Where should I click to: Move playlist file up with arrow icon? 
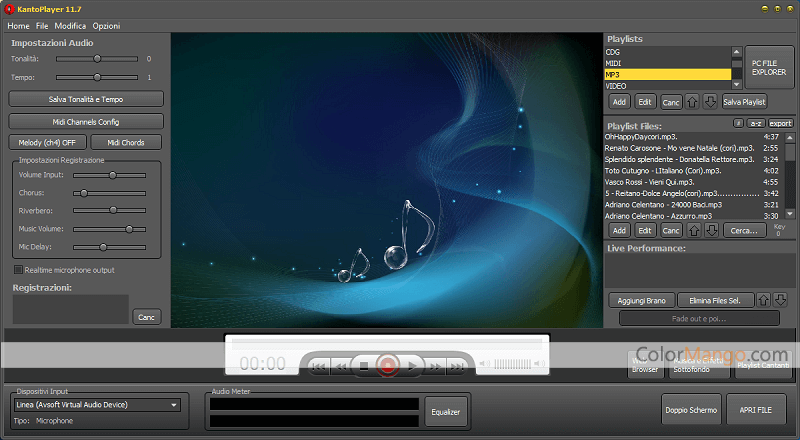coord(694,231)
